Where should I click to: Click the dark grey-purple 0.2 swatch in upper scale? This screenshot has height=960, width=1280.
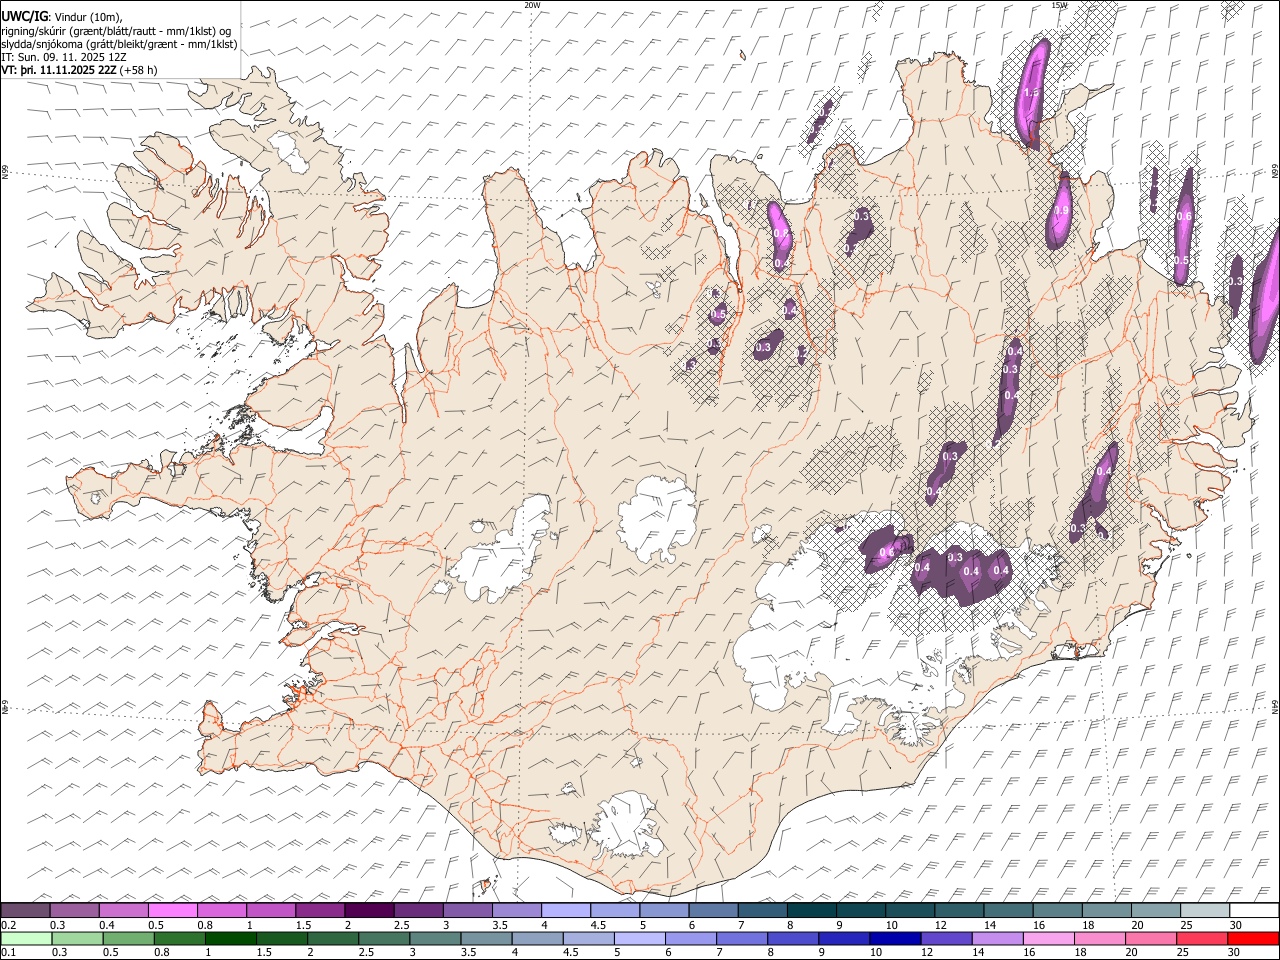click(25, 910)
